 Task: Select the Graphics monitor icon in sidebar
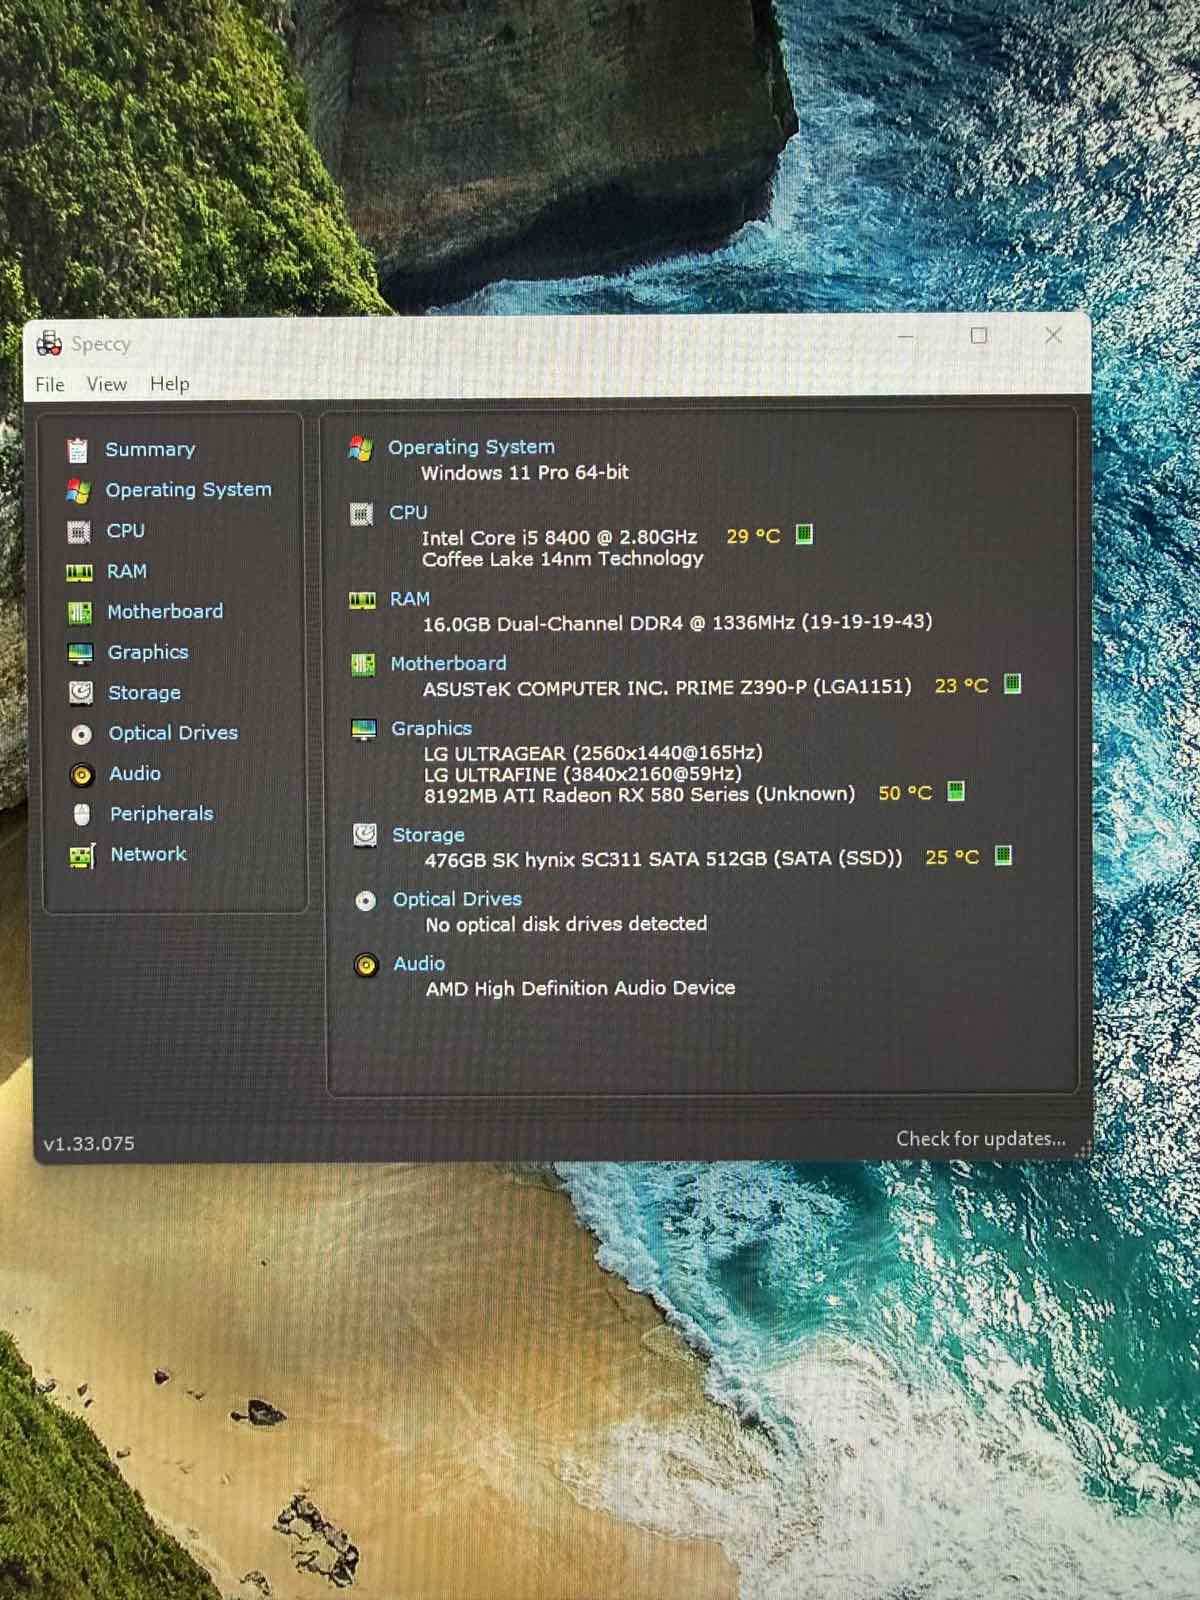click(80, 653)
